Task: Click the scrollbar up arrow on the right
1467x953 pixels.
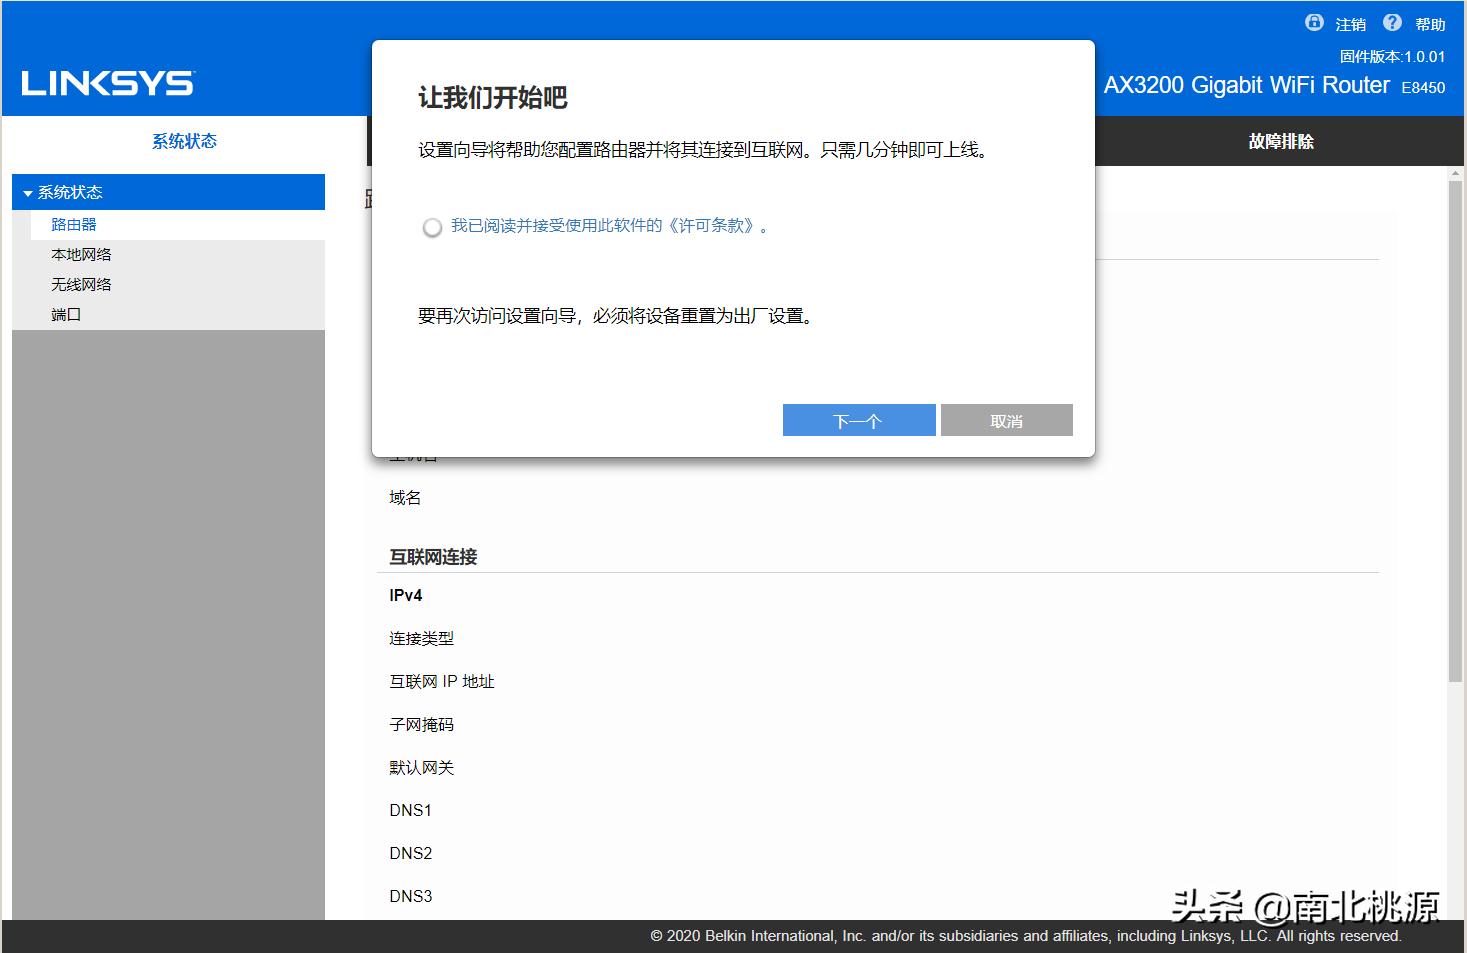Action: [x=1456, y=172]
